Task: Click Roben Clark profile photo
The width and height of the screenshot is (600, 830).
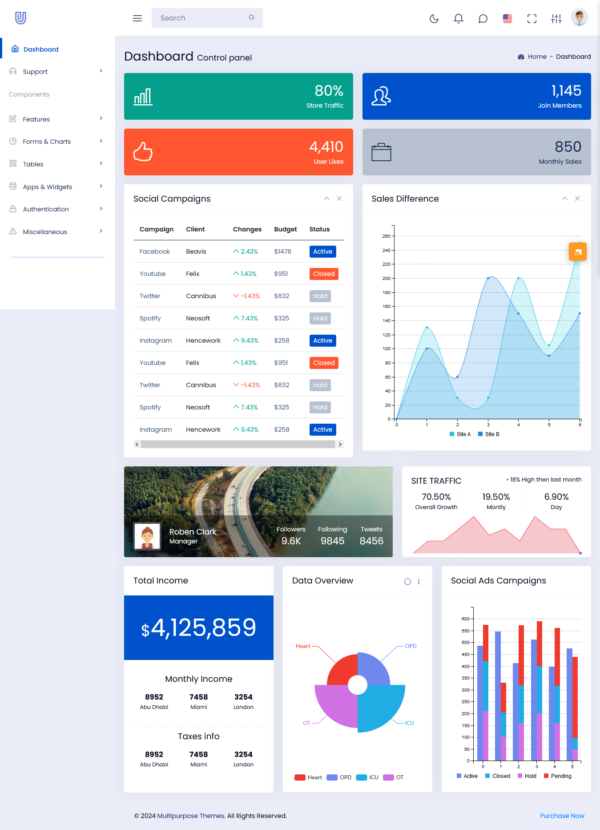Action: click(x=147, y=537)
